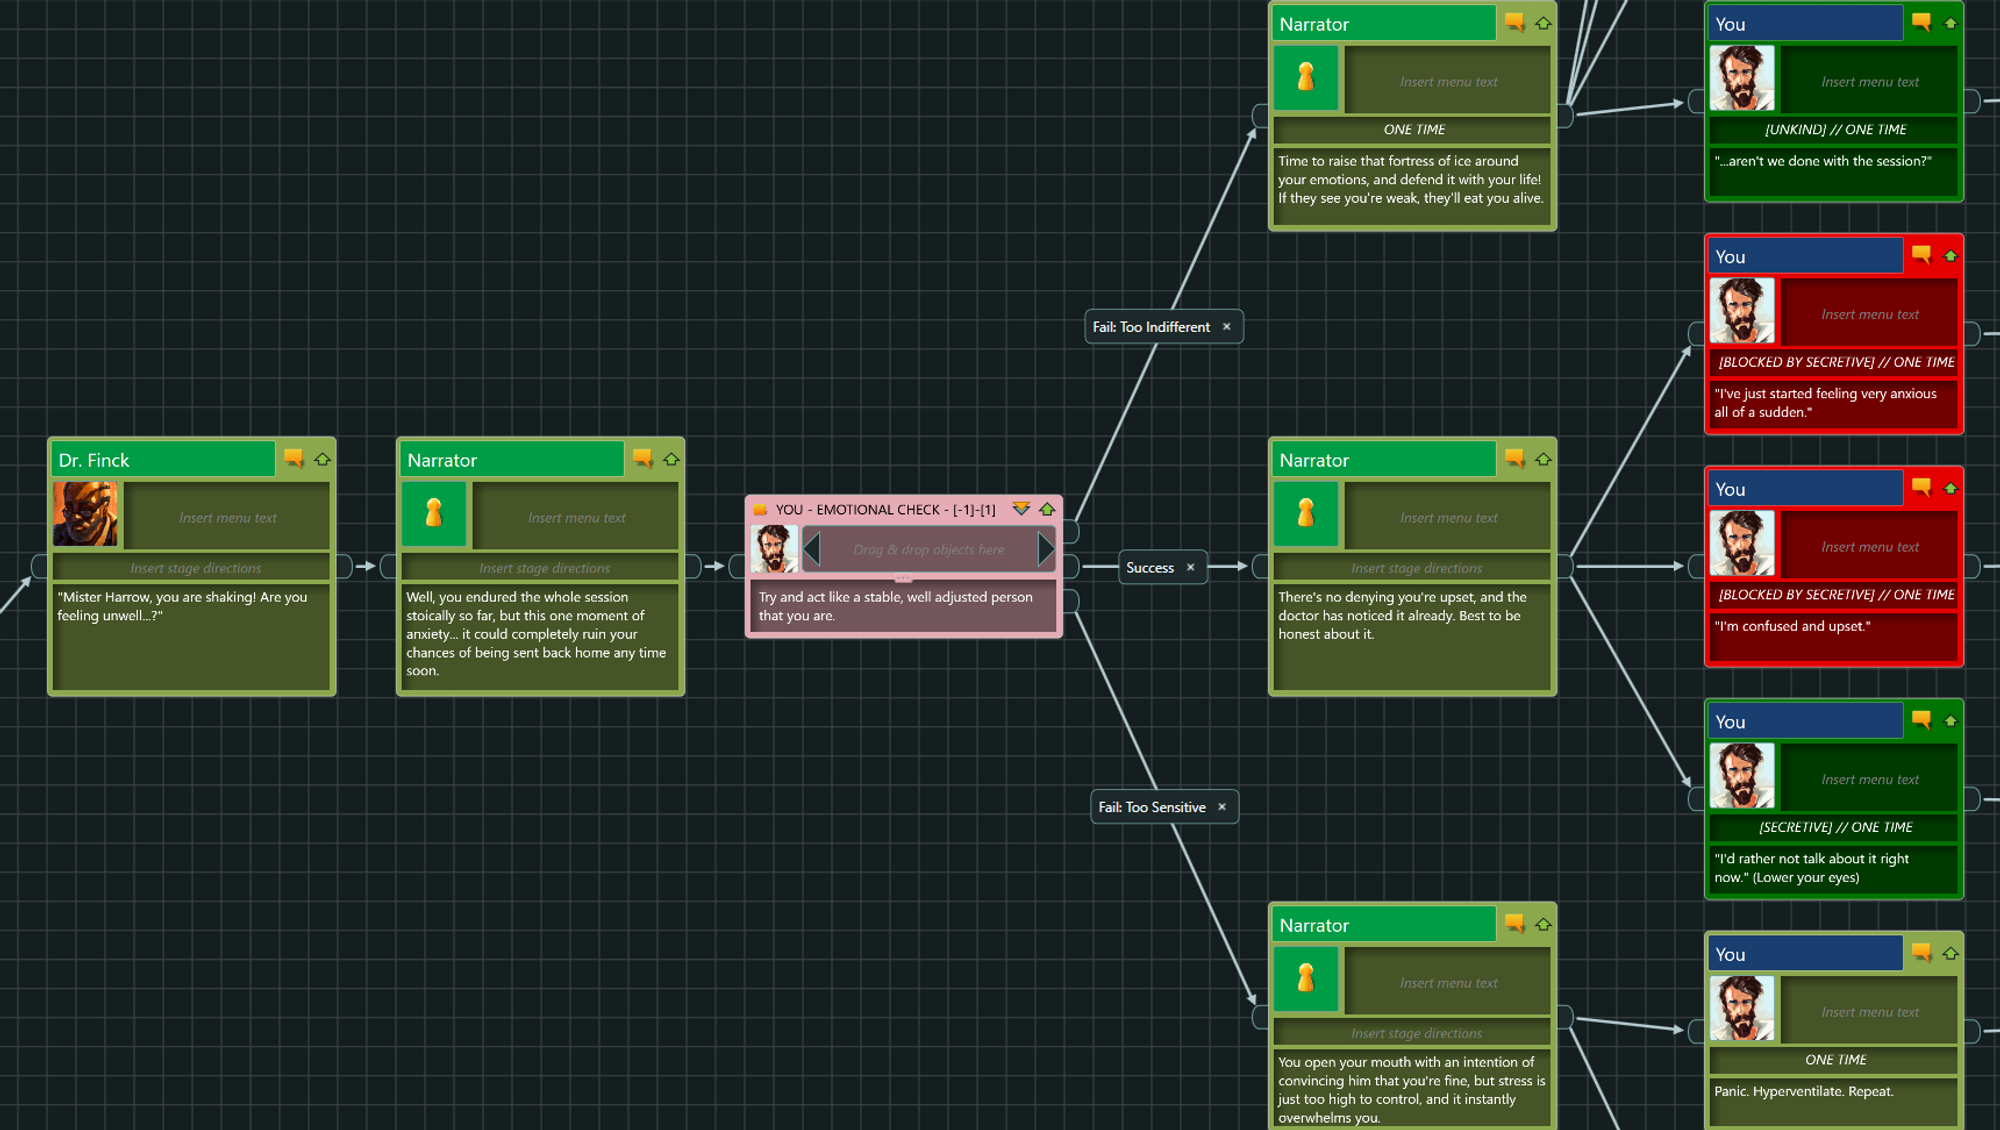Click orange flag icon on Emotional Check node
This screenshot has width=2000, height=1130.
tap(760, 510)
